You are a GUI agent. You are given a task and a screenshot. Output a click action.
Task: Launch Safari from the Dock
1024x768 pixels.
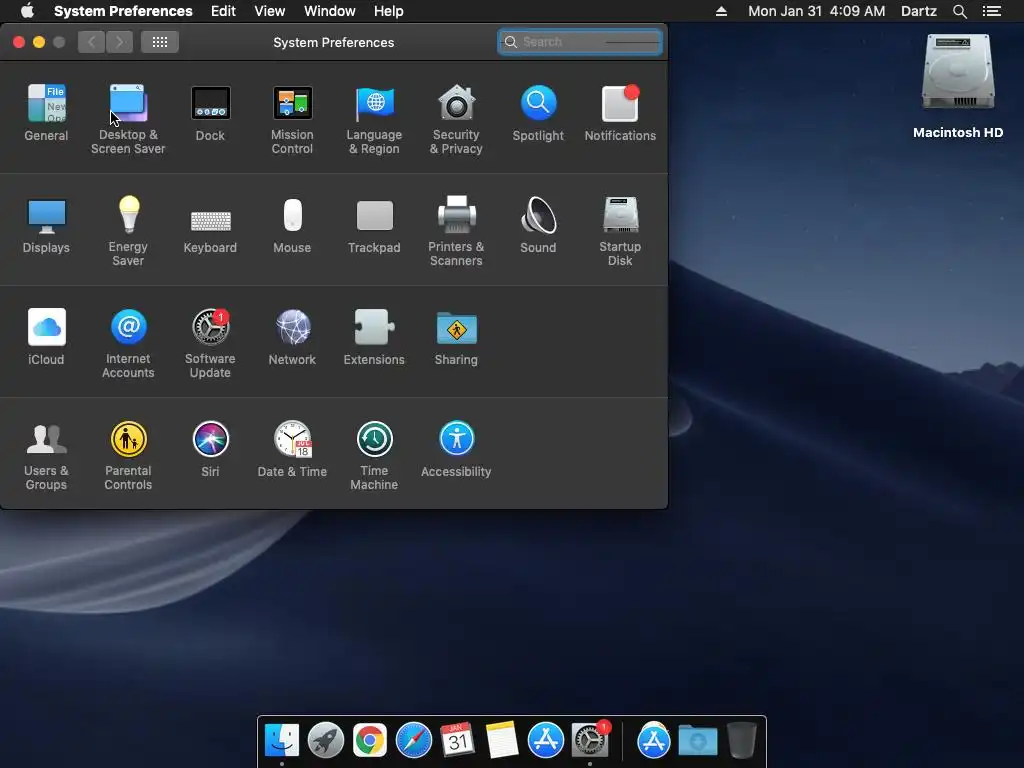point(413,741)
